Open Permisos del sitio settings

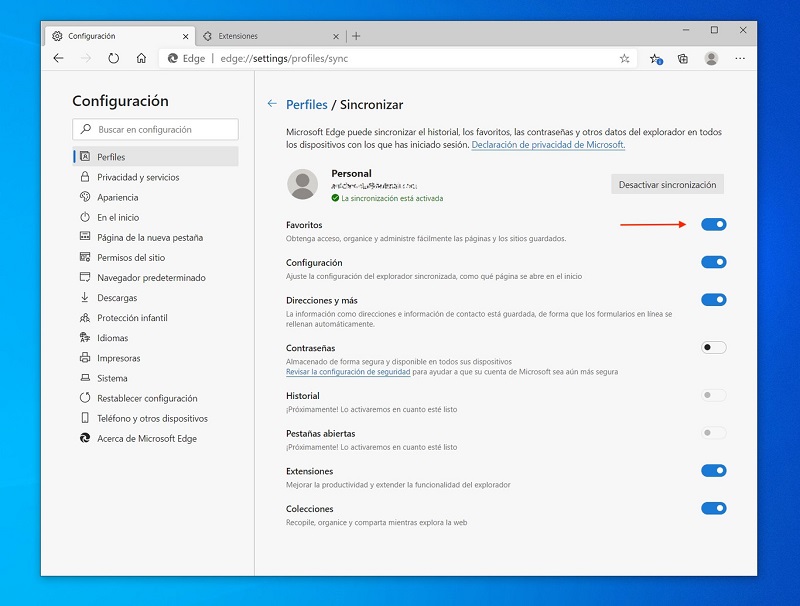coord(155,258)
